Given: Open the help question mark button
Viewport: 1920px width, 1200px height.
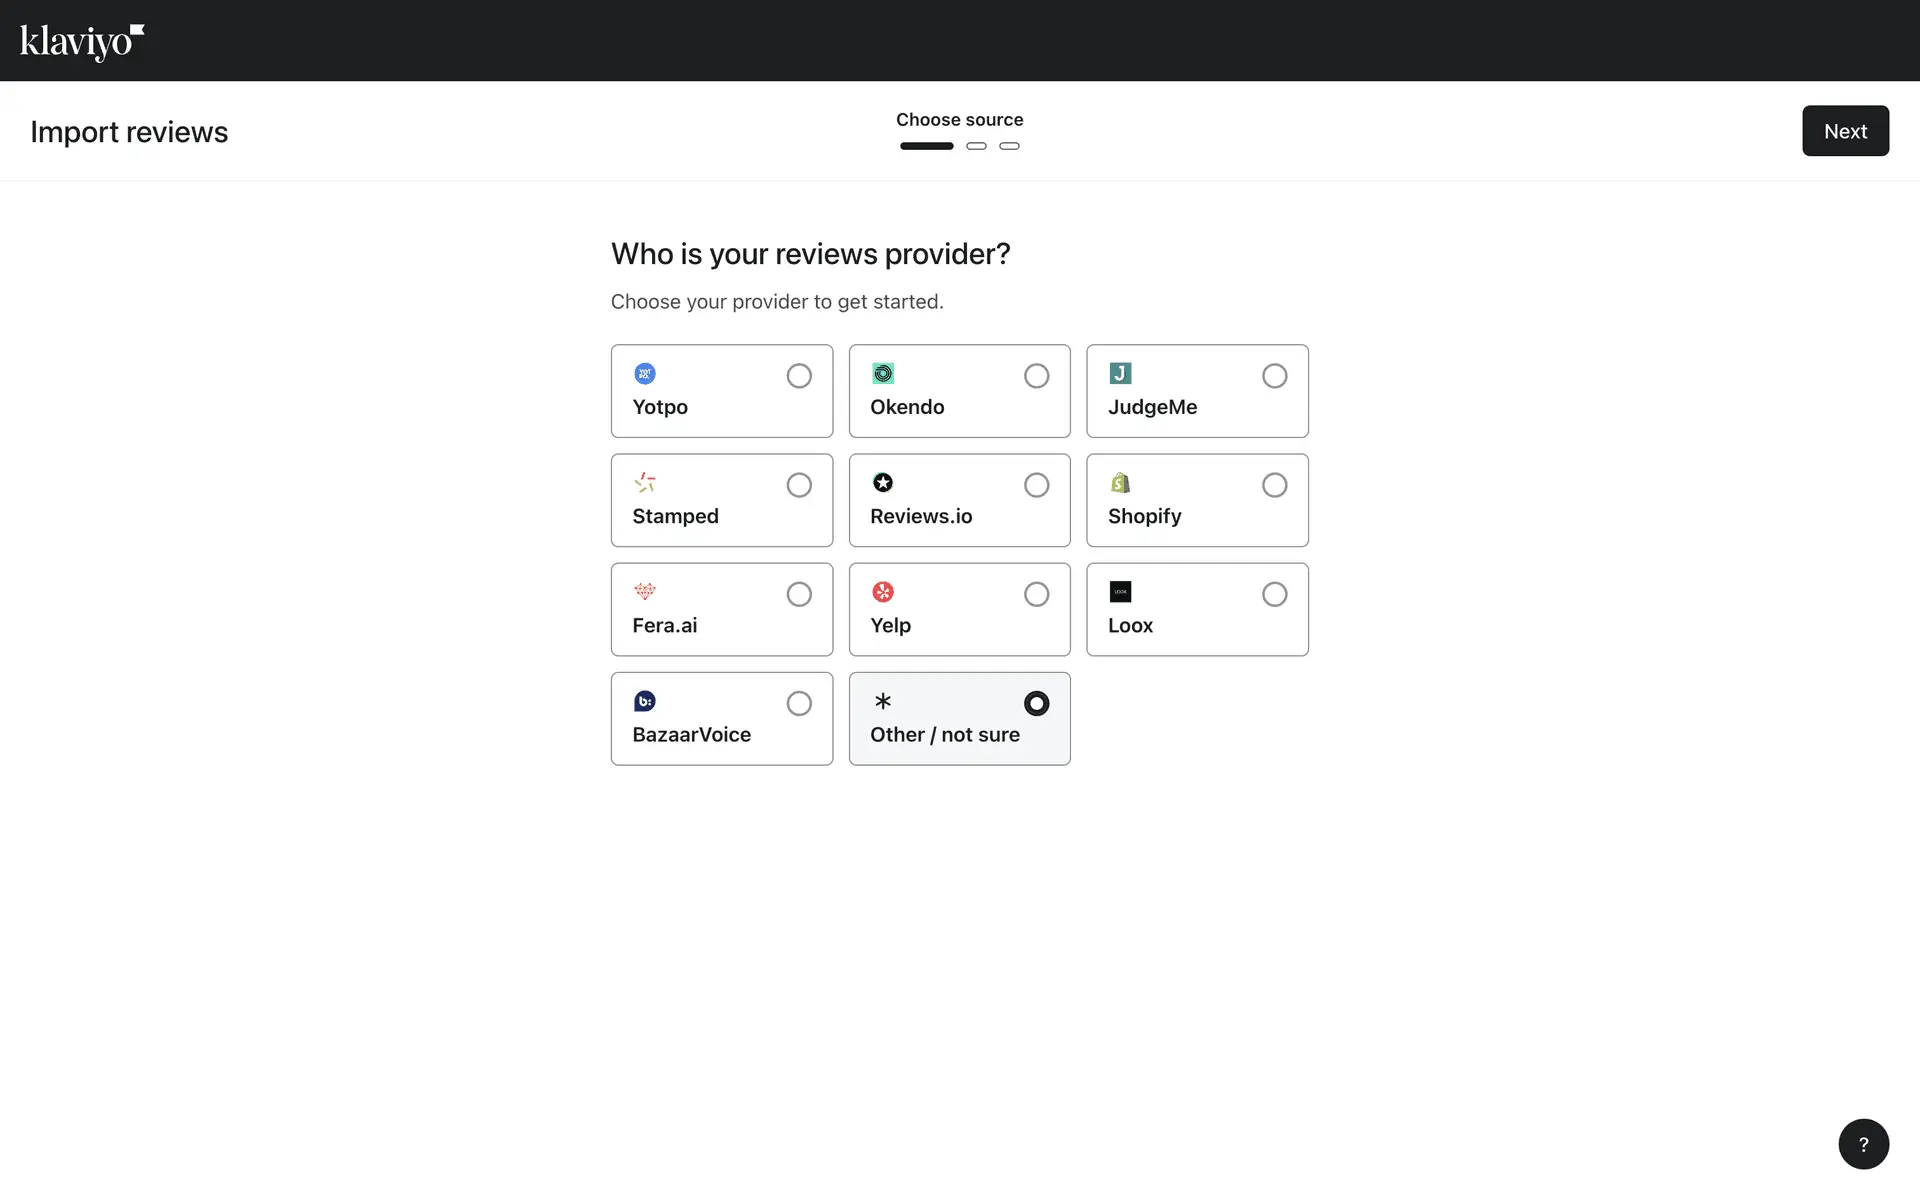Looking at the screenshot, I should [x=1863, y=1144].
